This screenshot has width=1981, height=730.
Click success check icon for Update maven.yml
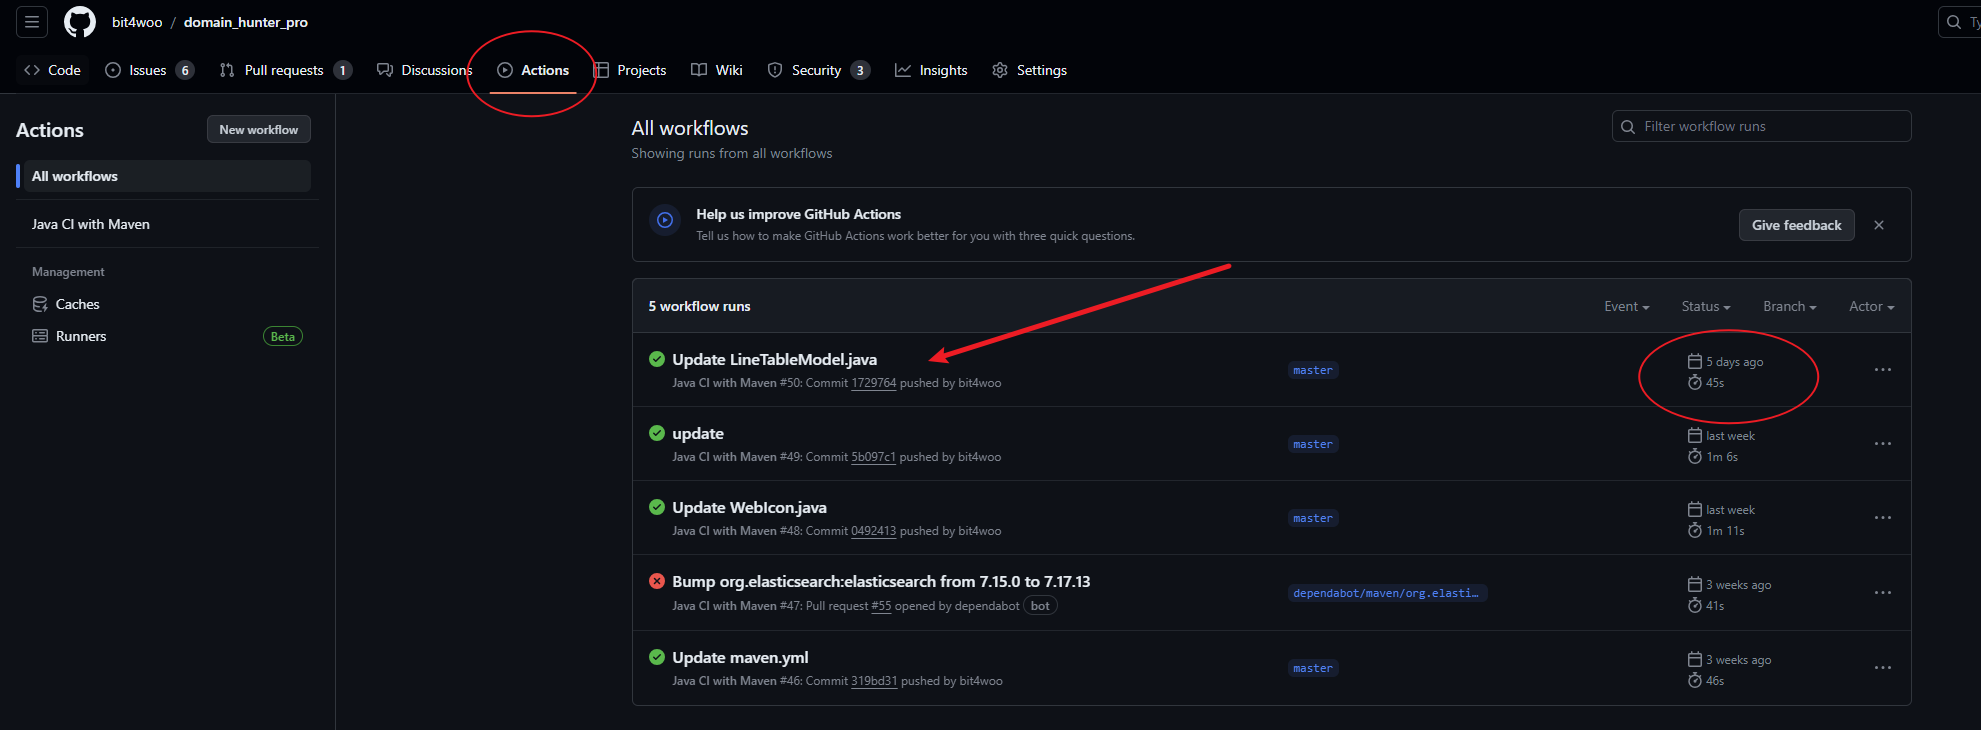pos(657,657)
